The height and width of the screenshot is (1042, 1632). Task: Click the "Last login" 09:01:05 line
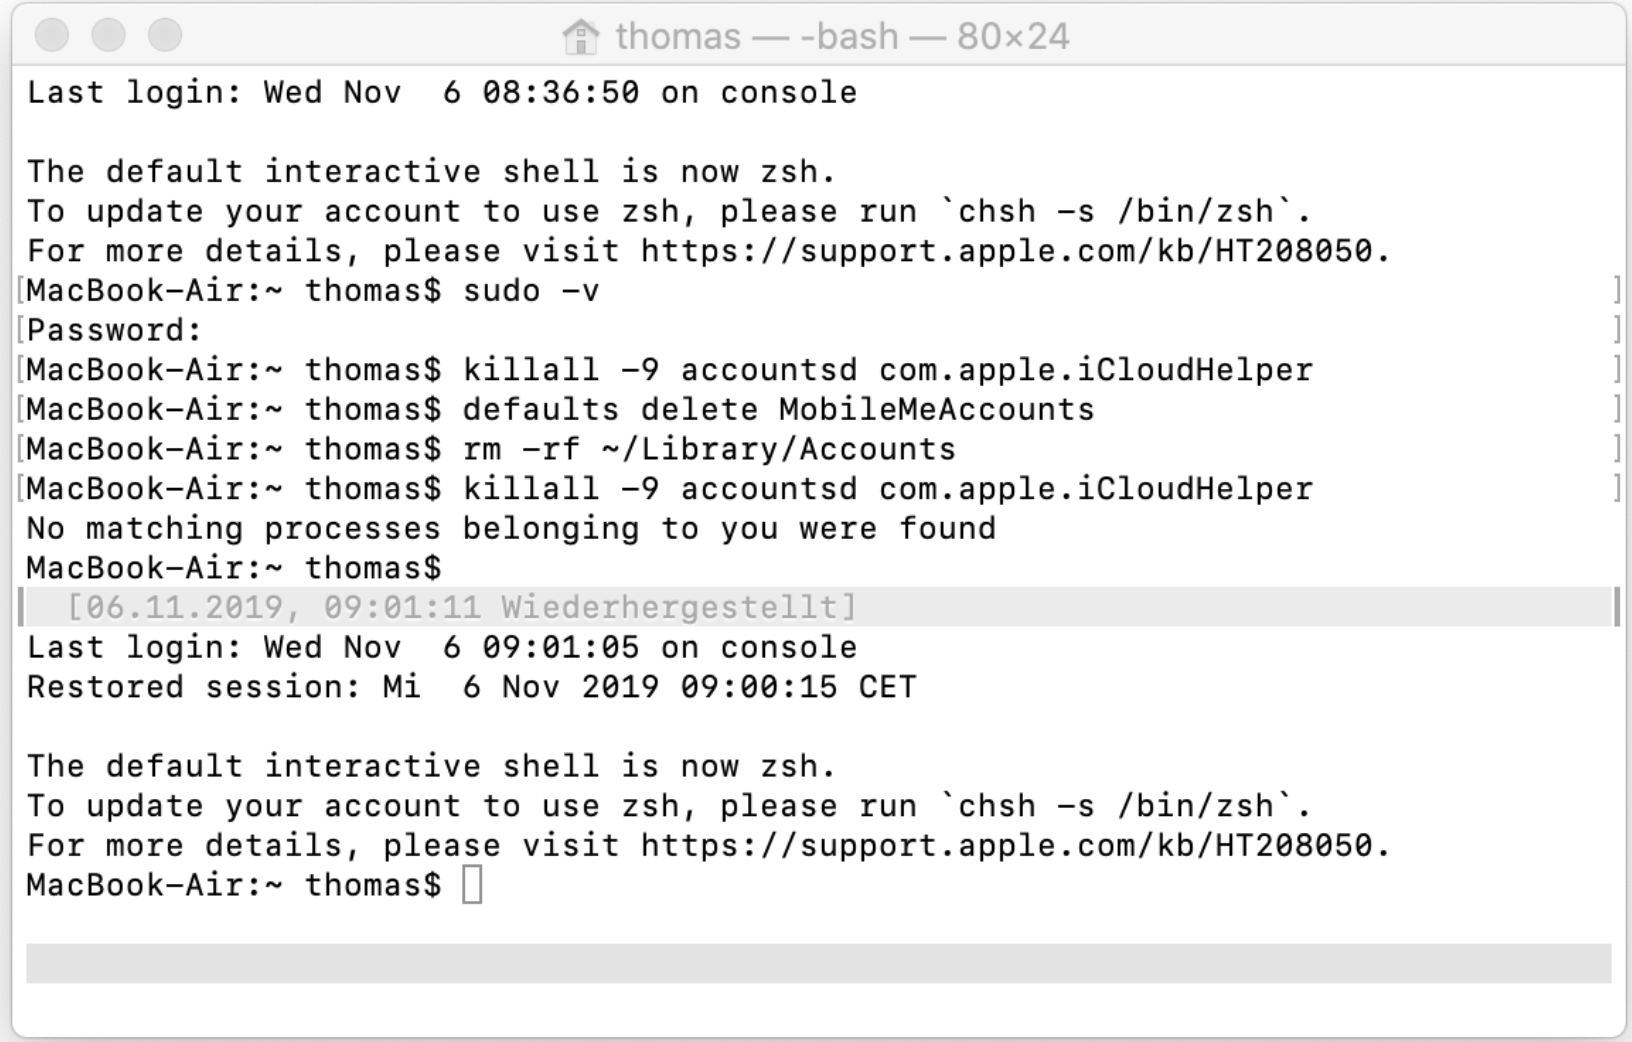coord(441,647)
